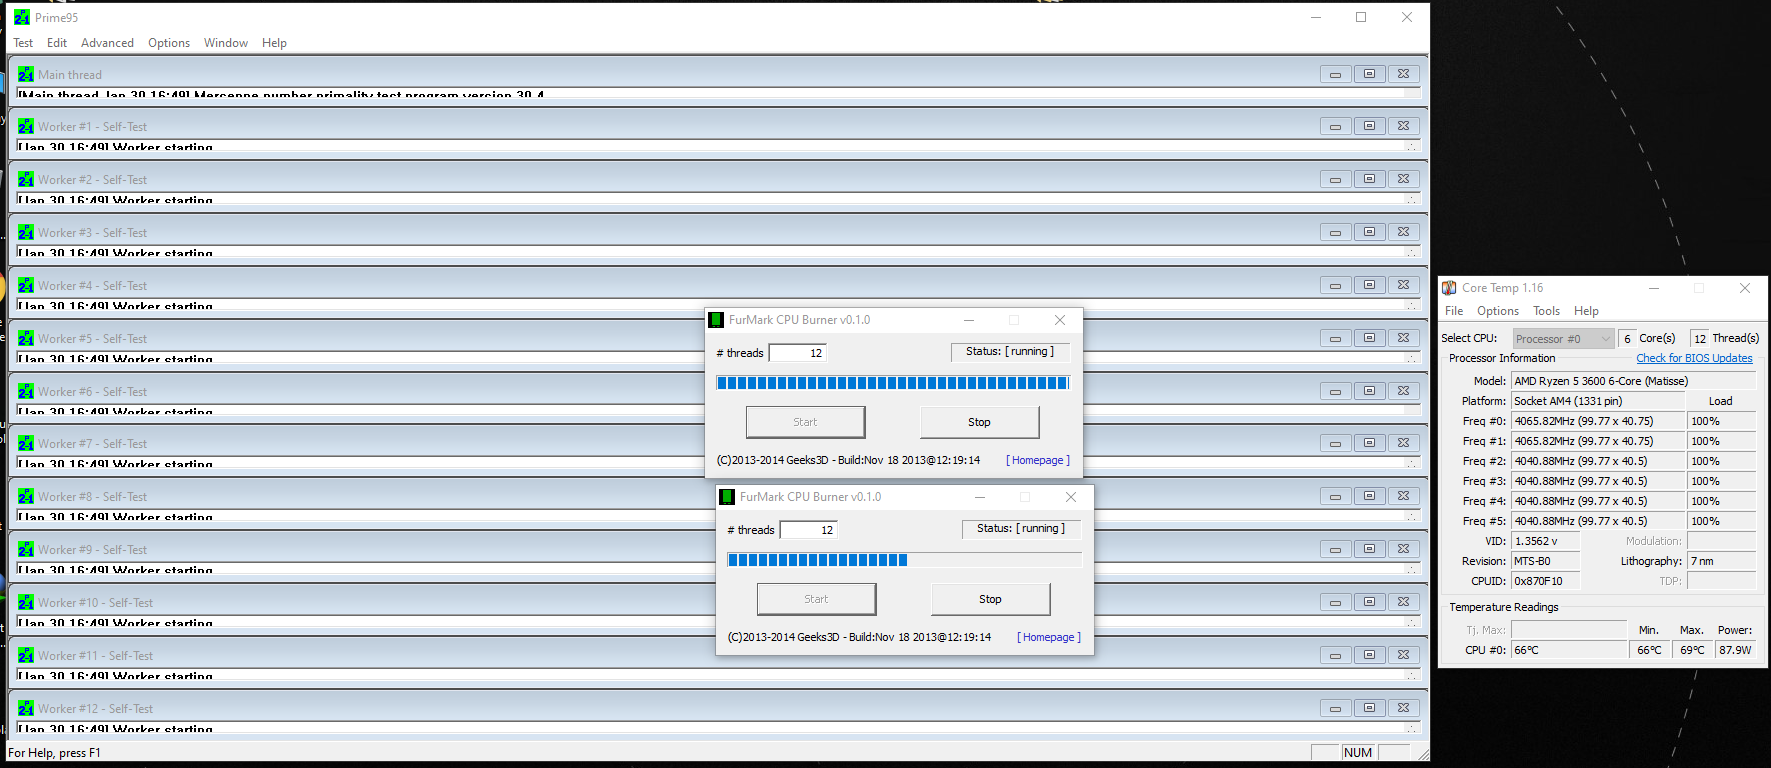Click the lower FurMark CPU Burner title icon
The height and width of the screenshot is (768, 1771).
[x=727, y=497]
